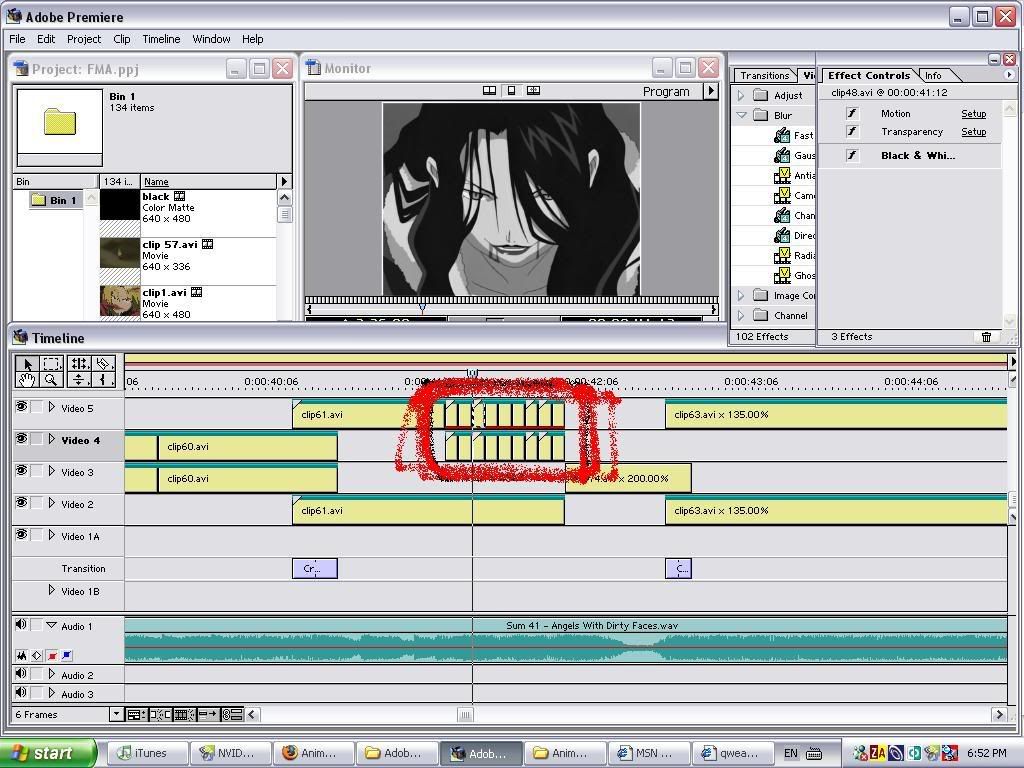Click Setup link for Transparency

coord(973,132)
